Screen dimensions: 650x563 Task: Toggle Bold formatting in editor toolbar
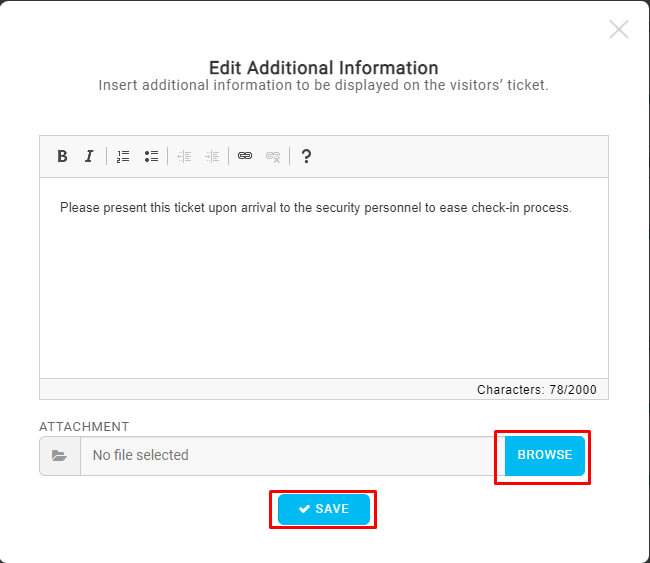click(x=62, y=156)
